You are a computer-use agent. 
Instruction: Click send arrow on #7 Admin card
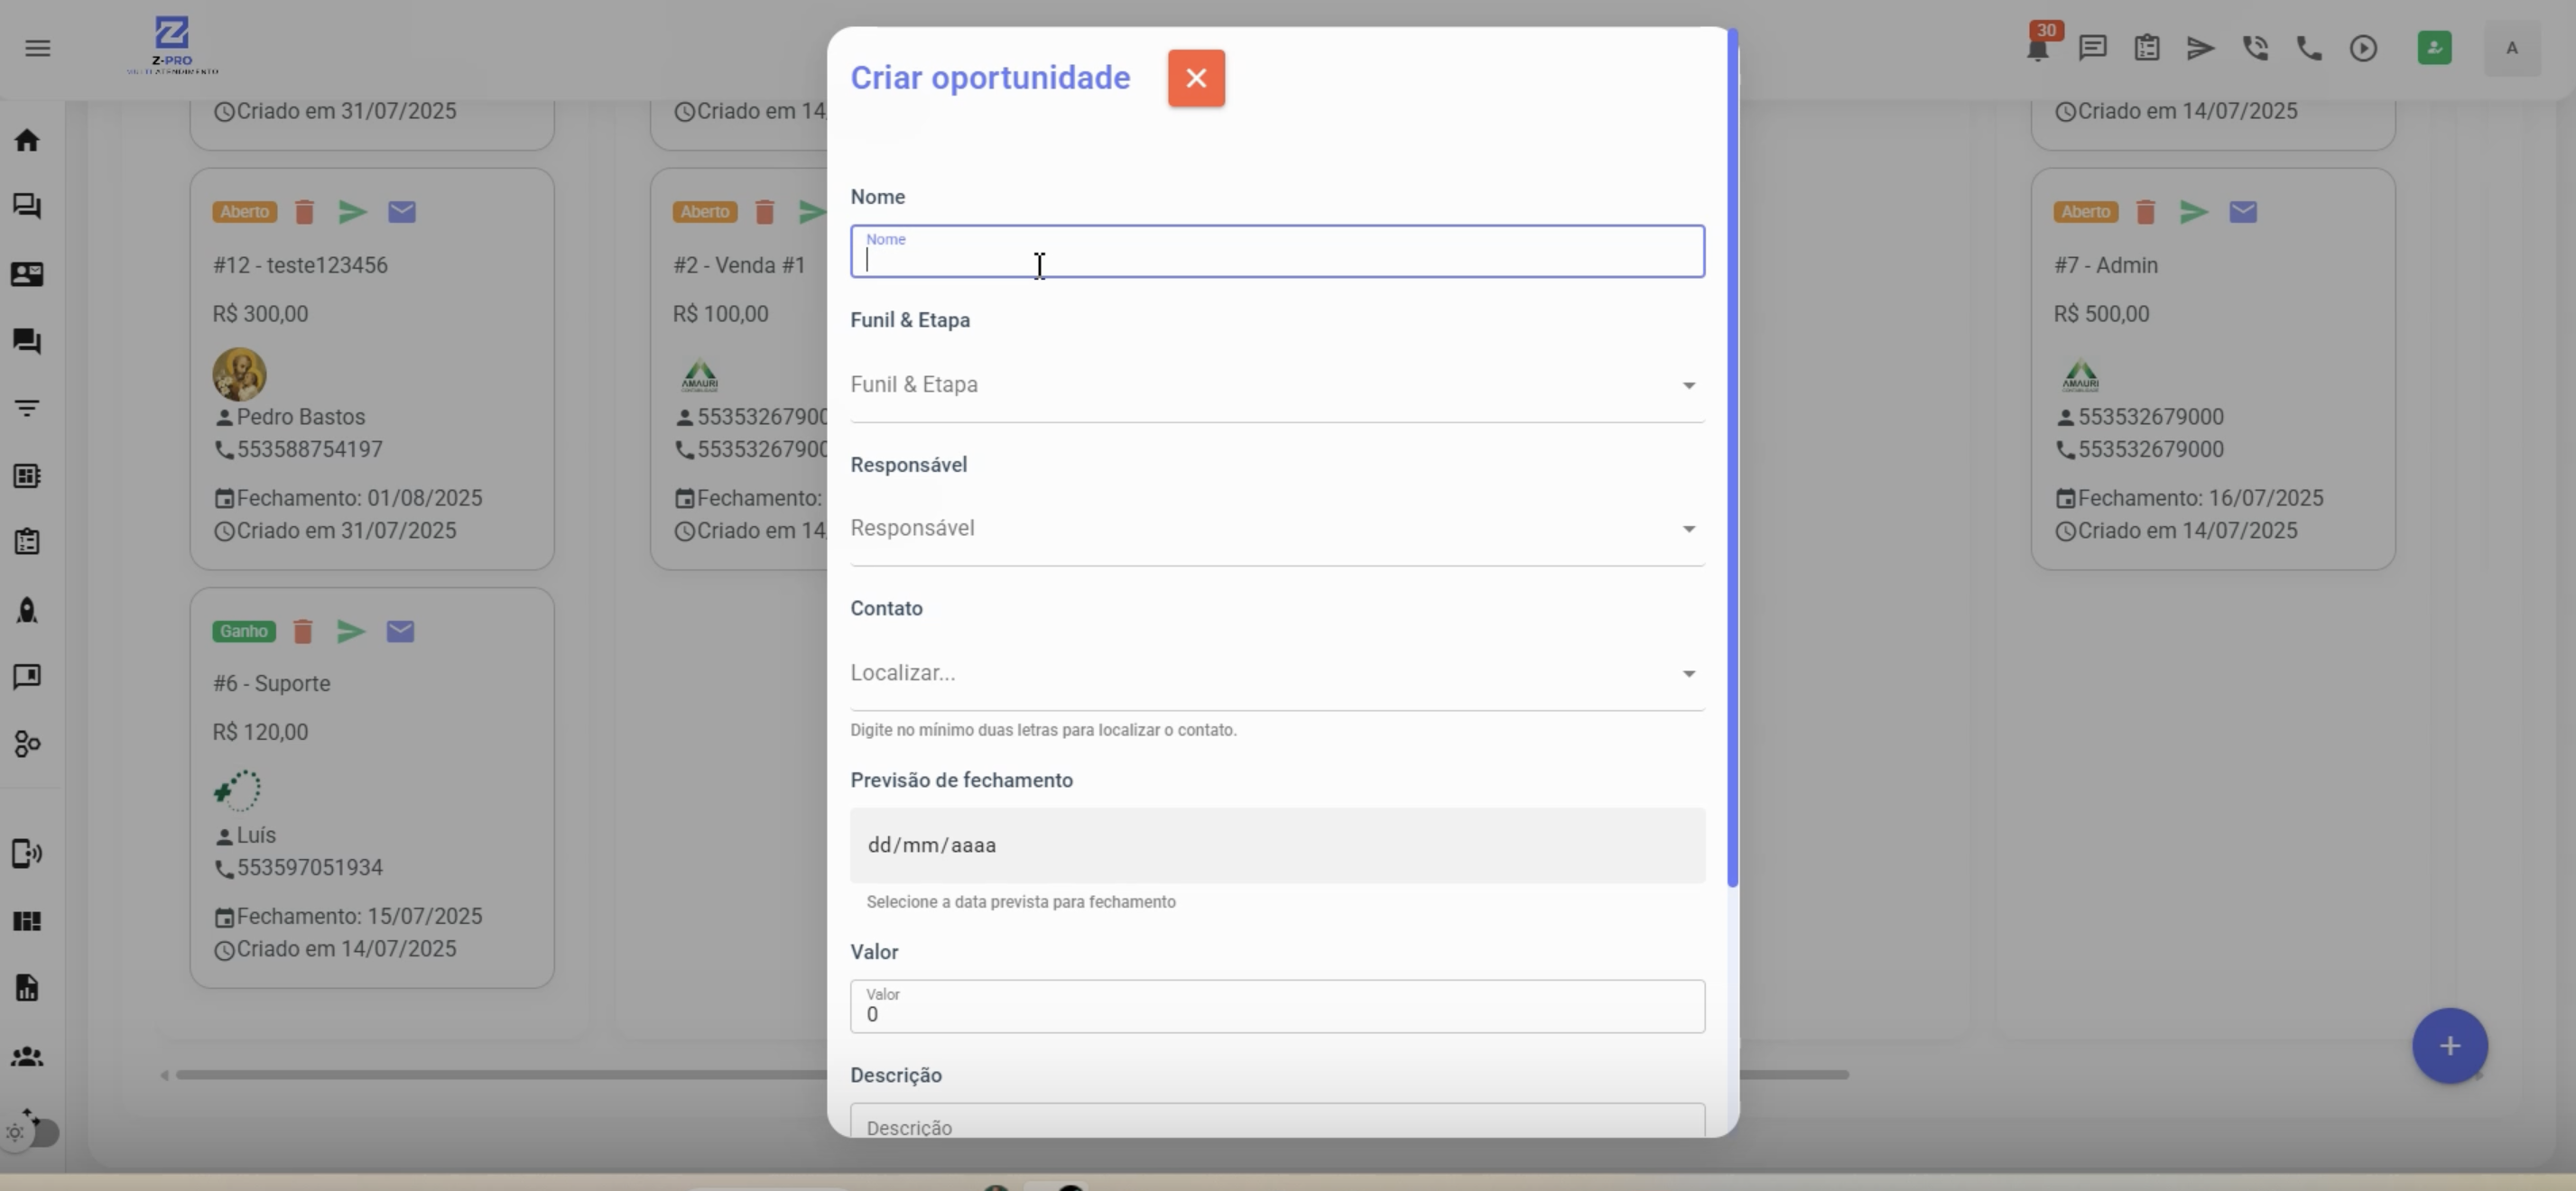2193,212
